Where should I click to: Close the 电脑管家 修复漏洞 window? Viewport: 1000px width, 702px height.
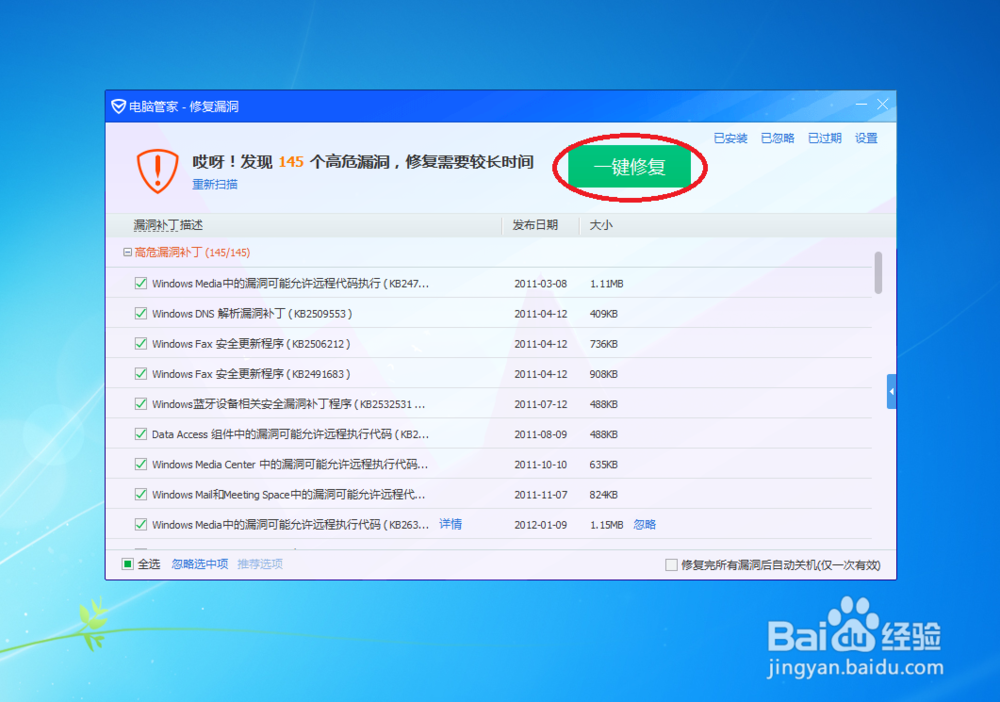tap(883, 104)
